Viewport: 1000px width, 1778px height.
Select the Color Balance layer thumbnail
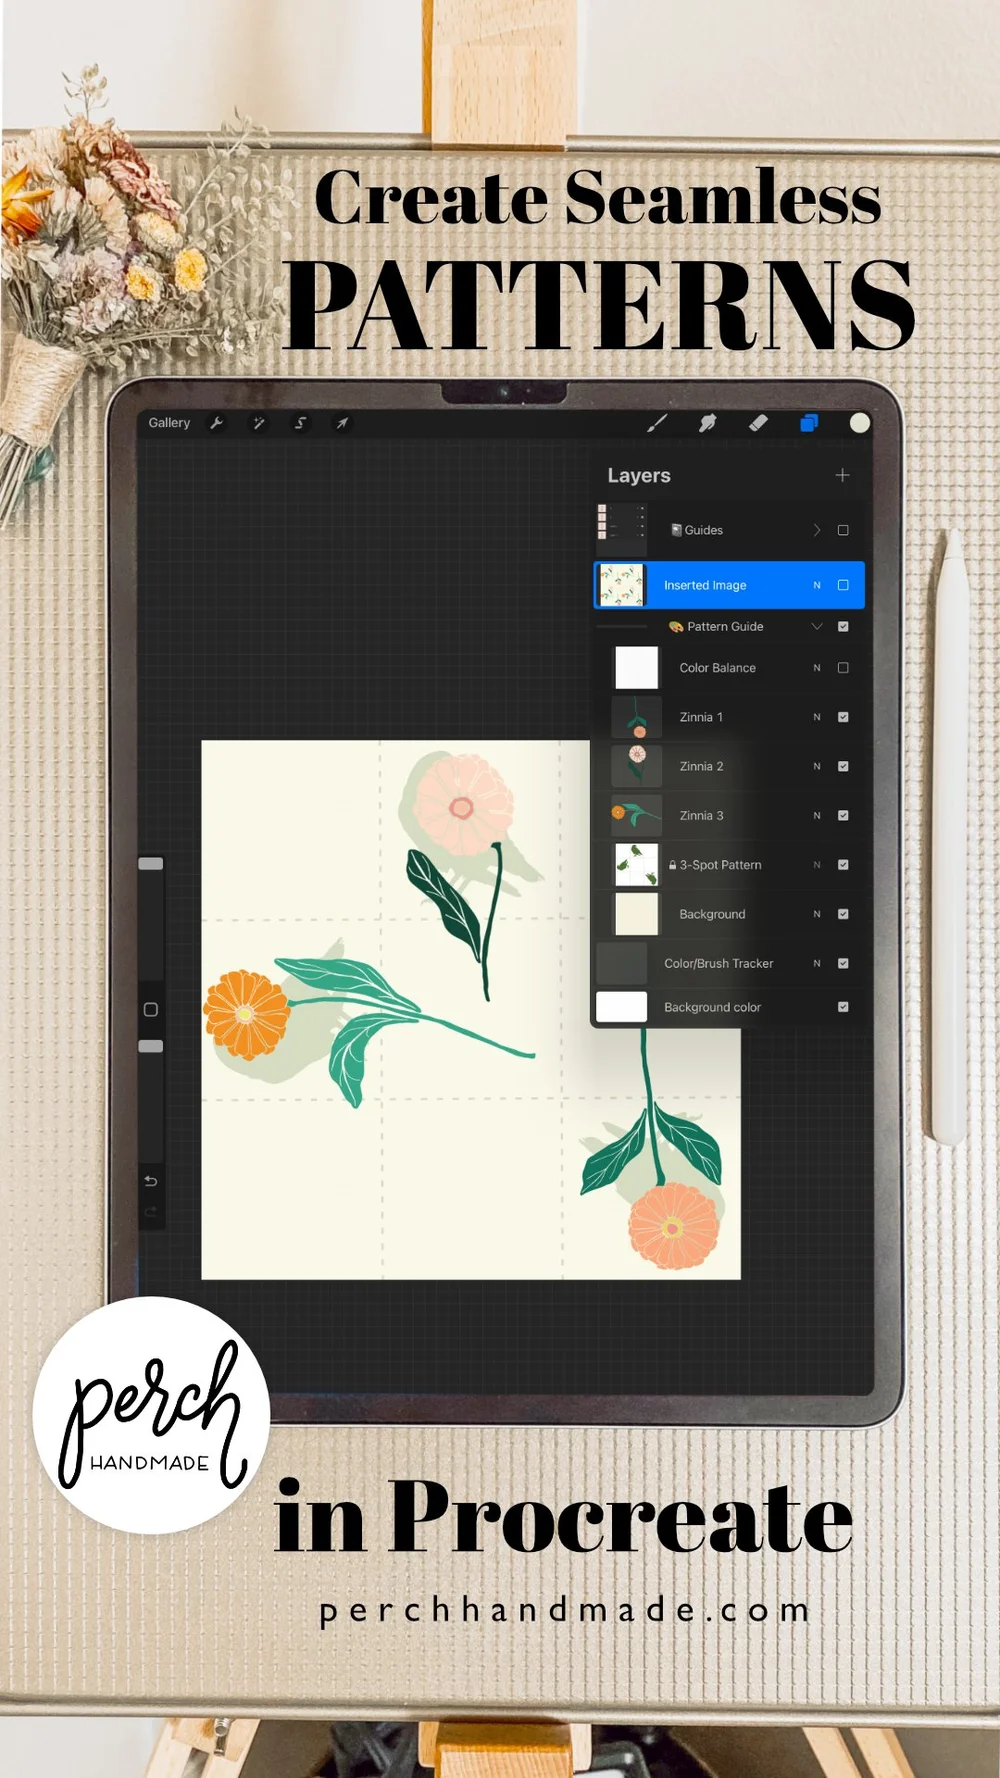(x=636, y=668)
